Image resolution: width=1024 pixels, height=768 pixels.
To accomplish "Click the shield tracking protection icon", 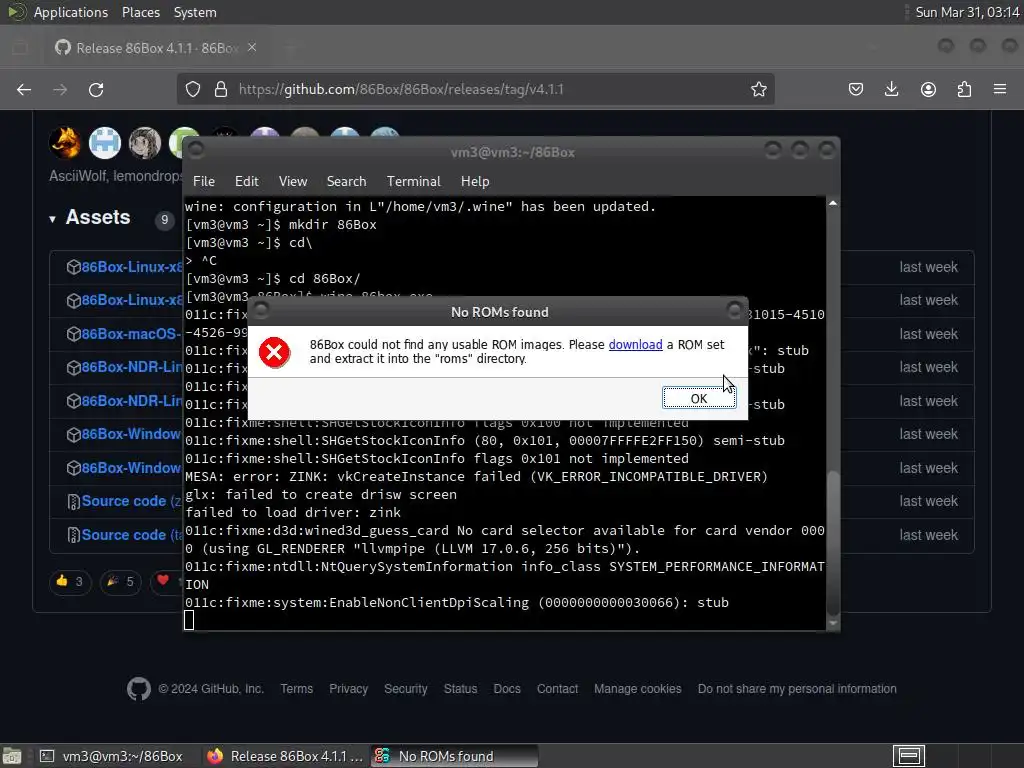I will 193,89.
